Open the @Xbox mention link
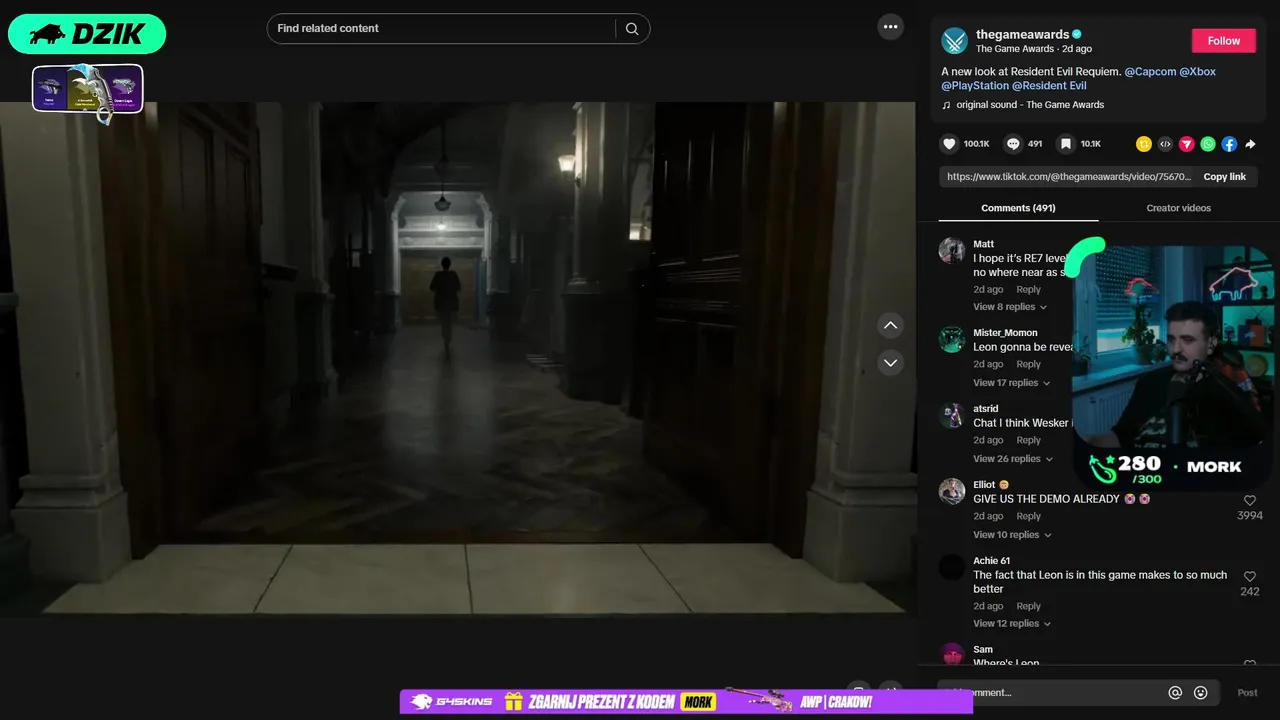 tap(1198, 72)
